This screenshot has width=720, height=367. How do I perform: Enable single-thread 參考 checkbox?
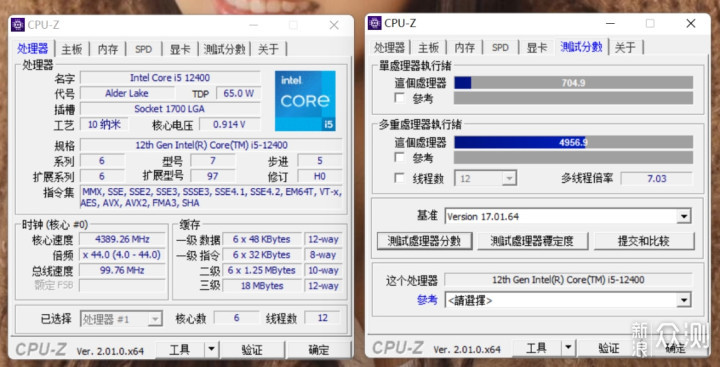400,98
